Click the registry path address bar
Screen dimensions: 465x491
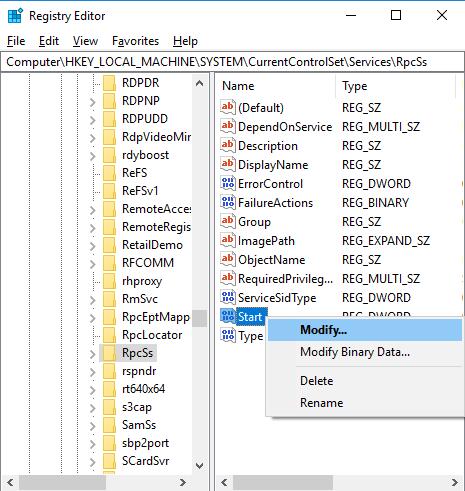[x=232, y=62]
